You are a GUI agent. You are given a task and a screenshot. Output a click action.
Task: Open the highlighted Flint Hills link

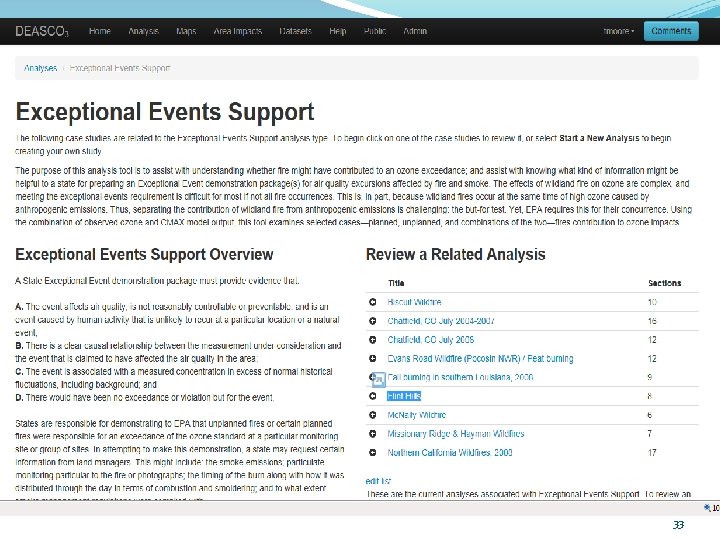coord(404,396)
